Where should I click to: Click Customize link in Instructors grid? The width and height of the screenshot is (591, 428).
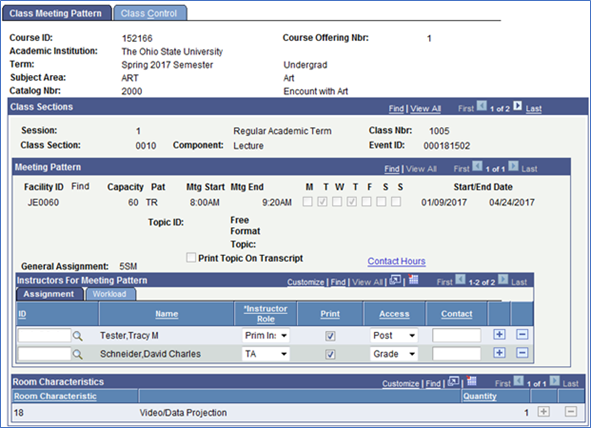(x=306, y=282)
